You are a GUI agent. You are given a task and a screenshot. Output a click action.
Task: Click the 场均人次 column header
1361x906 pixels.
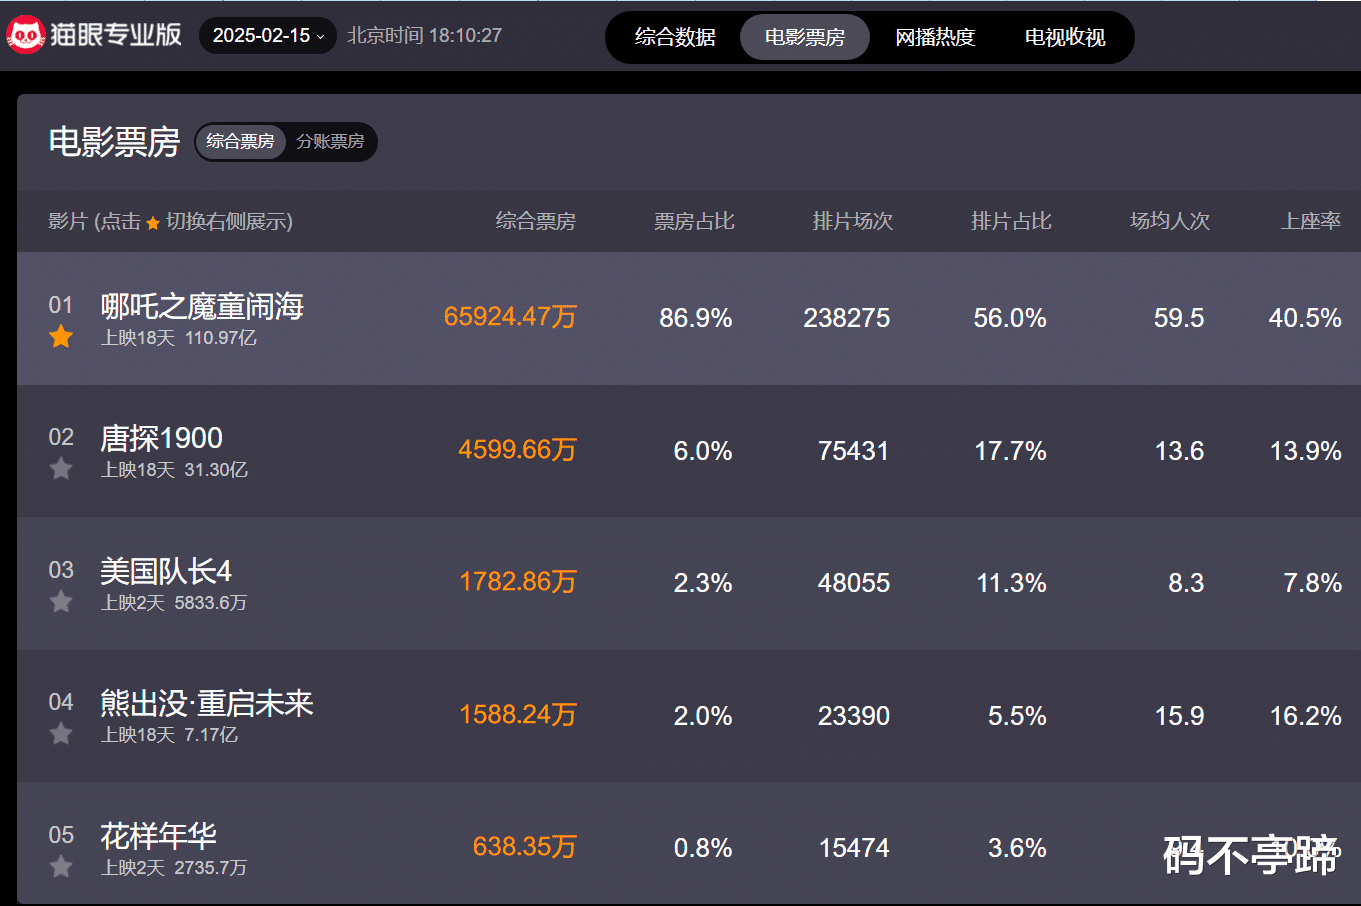tap(1170, 221)
